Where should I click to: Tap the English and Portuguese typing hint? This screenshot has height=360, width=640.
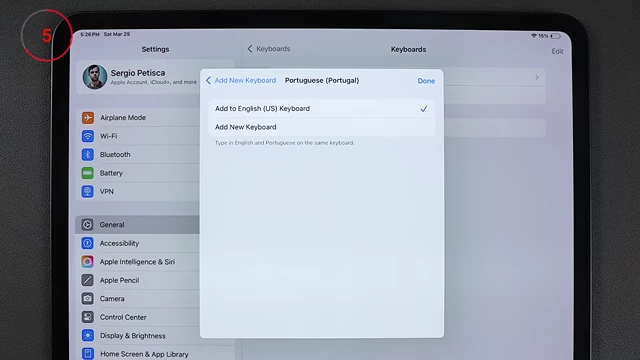pyautogui.click(x=284, y=143)
